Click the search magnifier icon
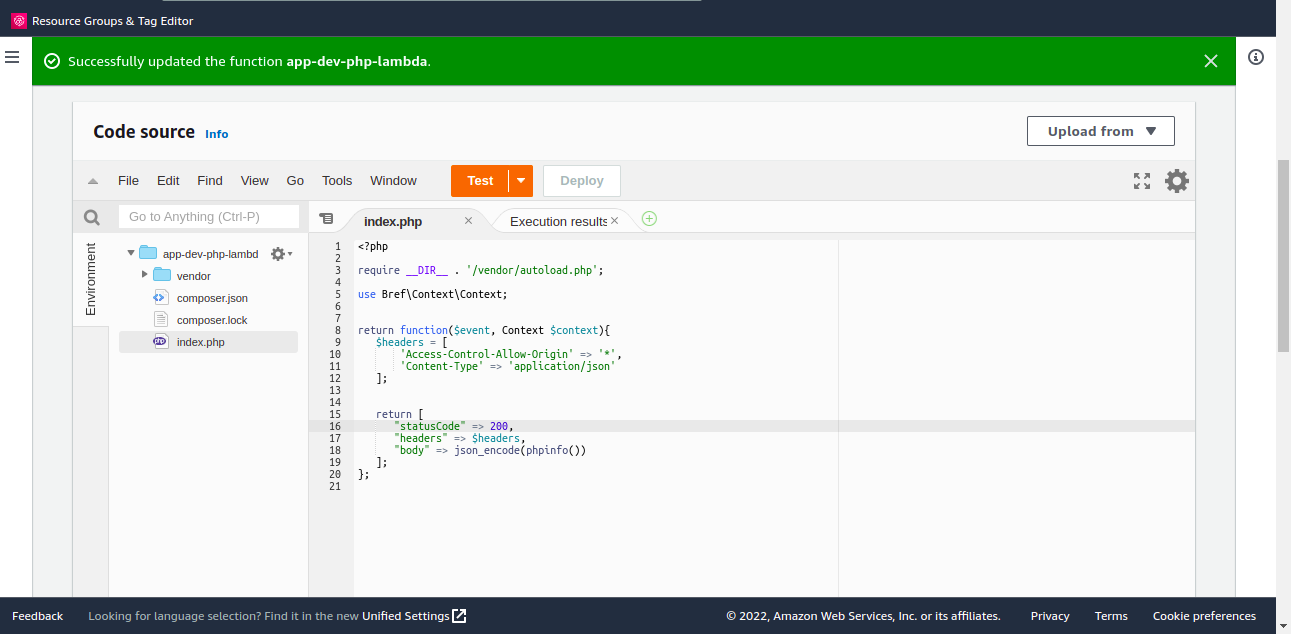The width and height of the screenshot is (1291, 634). point(92,217)
